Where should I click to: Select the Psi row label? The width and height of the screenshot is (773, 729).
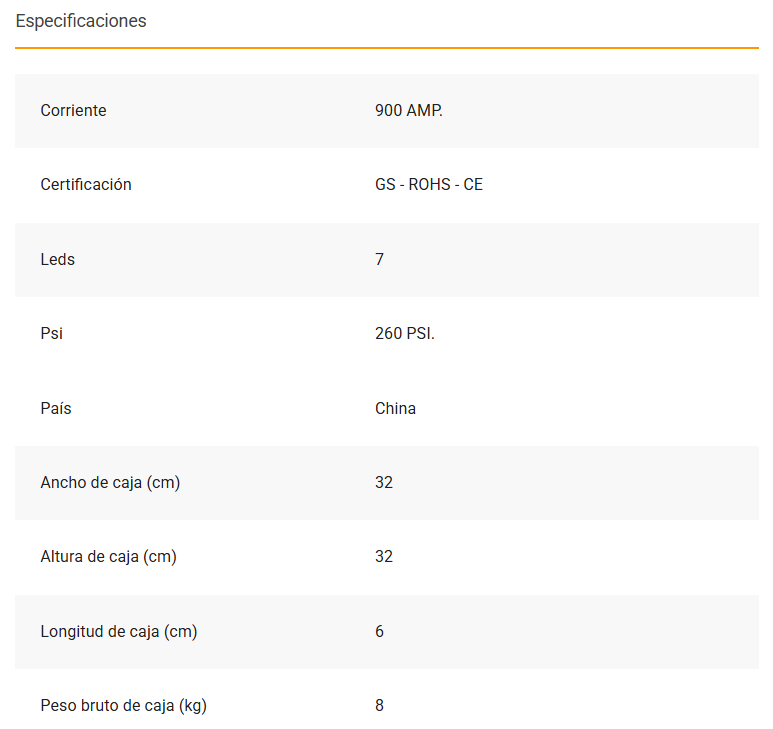pyautogui.click(x=51, y=334)
